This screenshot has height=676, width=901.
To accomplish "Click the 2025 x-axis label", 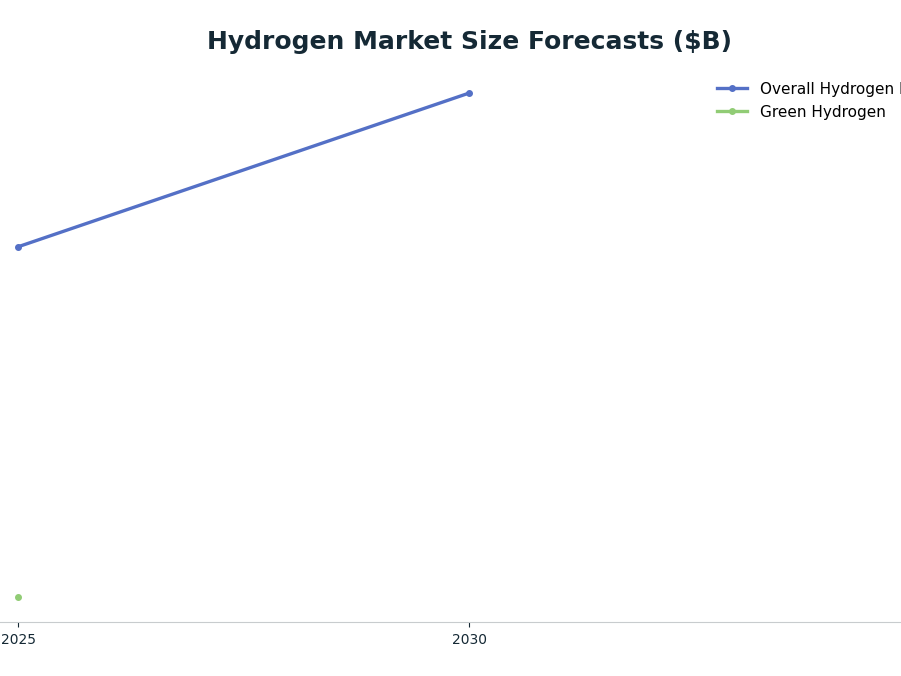I will pos(18,639).
